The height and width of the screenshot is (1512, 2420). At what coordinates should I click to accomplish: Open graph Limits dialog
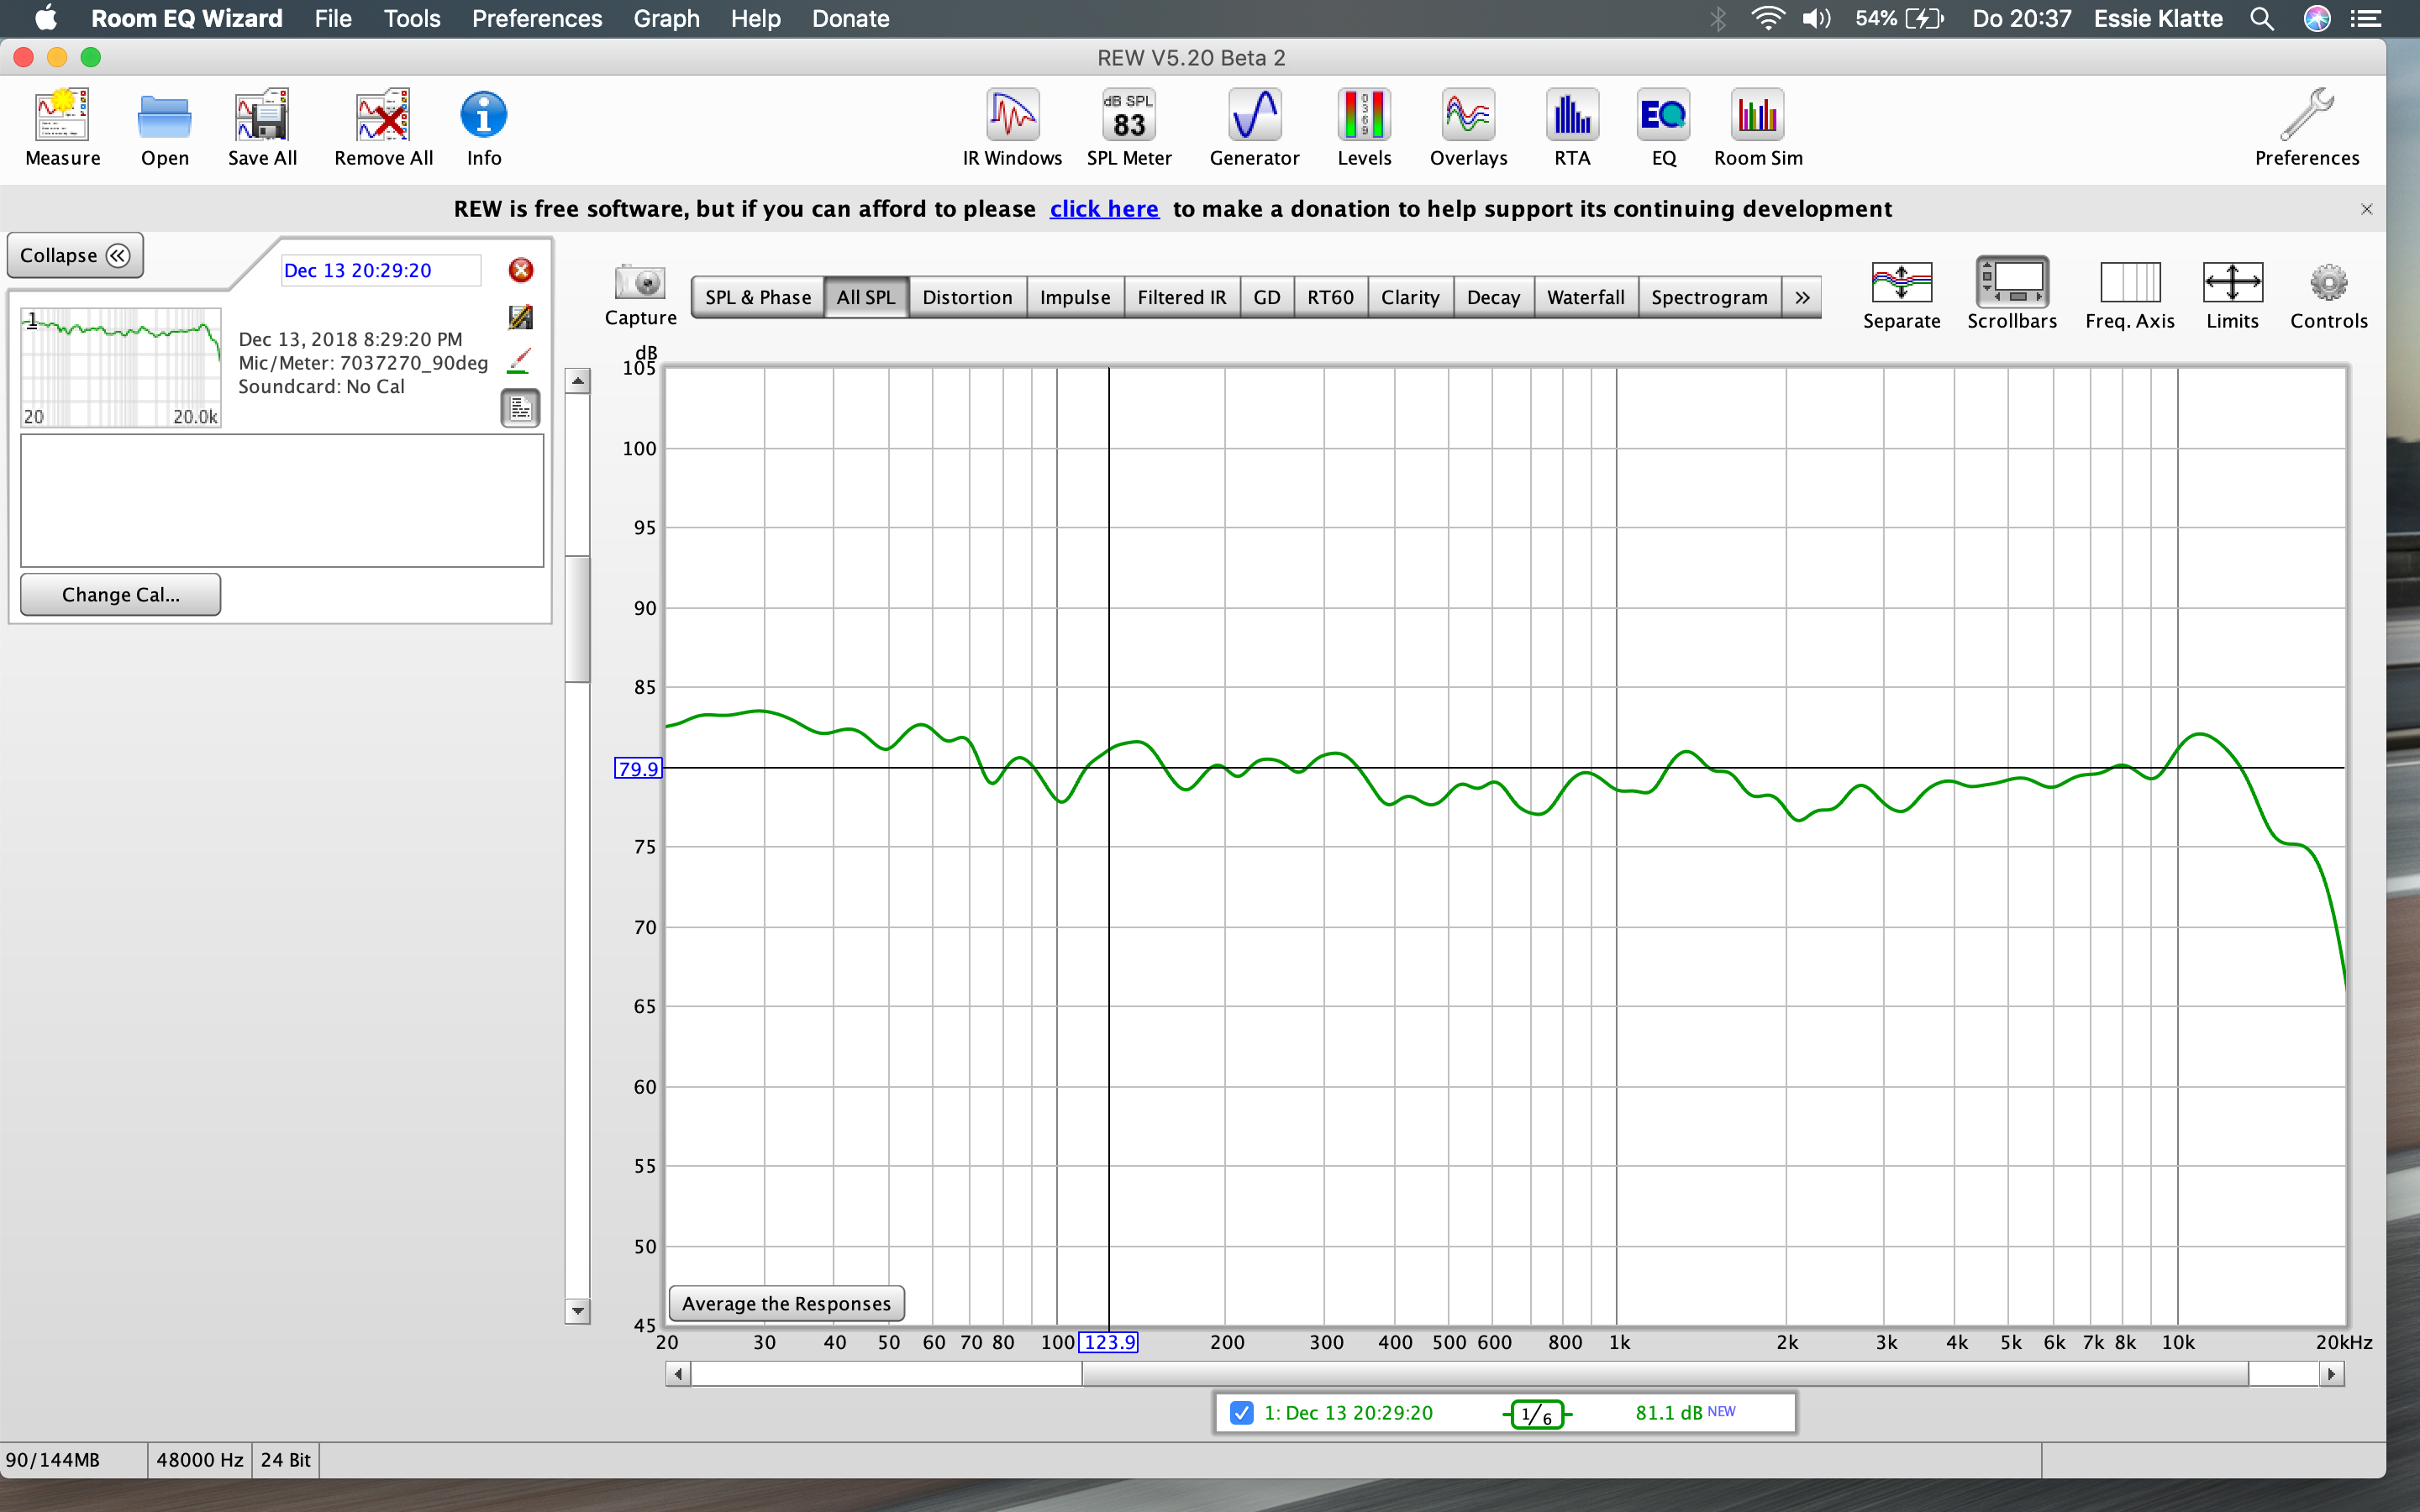pos(2232,295)
